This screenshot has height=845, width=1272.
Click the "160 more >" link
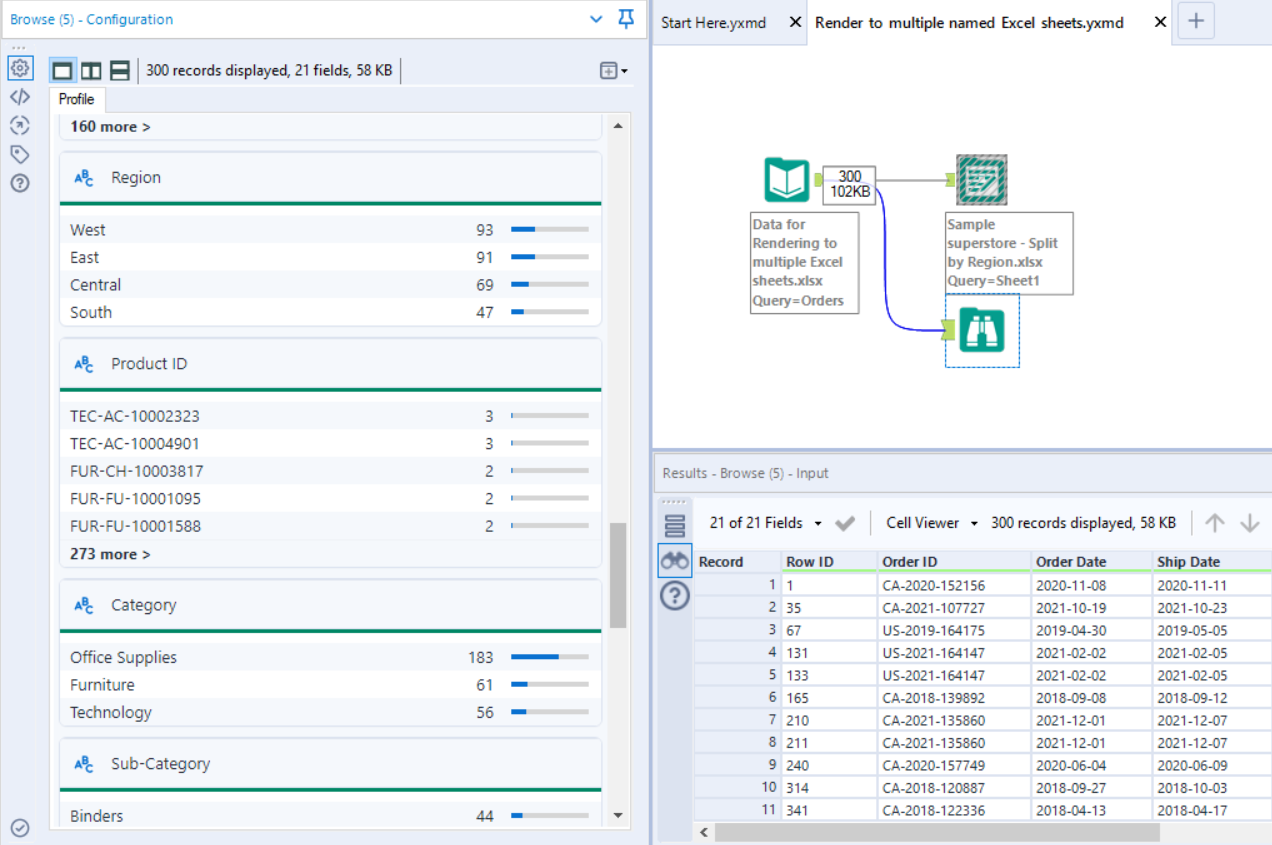pyautogui.click(x=108, y=126)
